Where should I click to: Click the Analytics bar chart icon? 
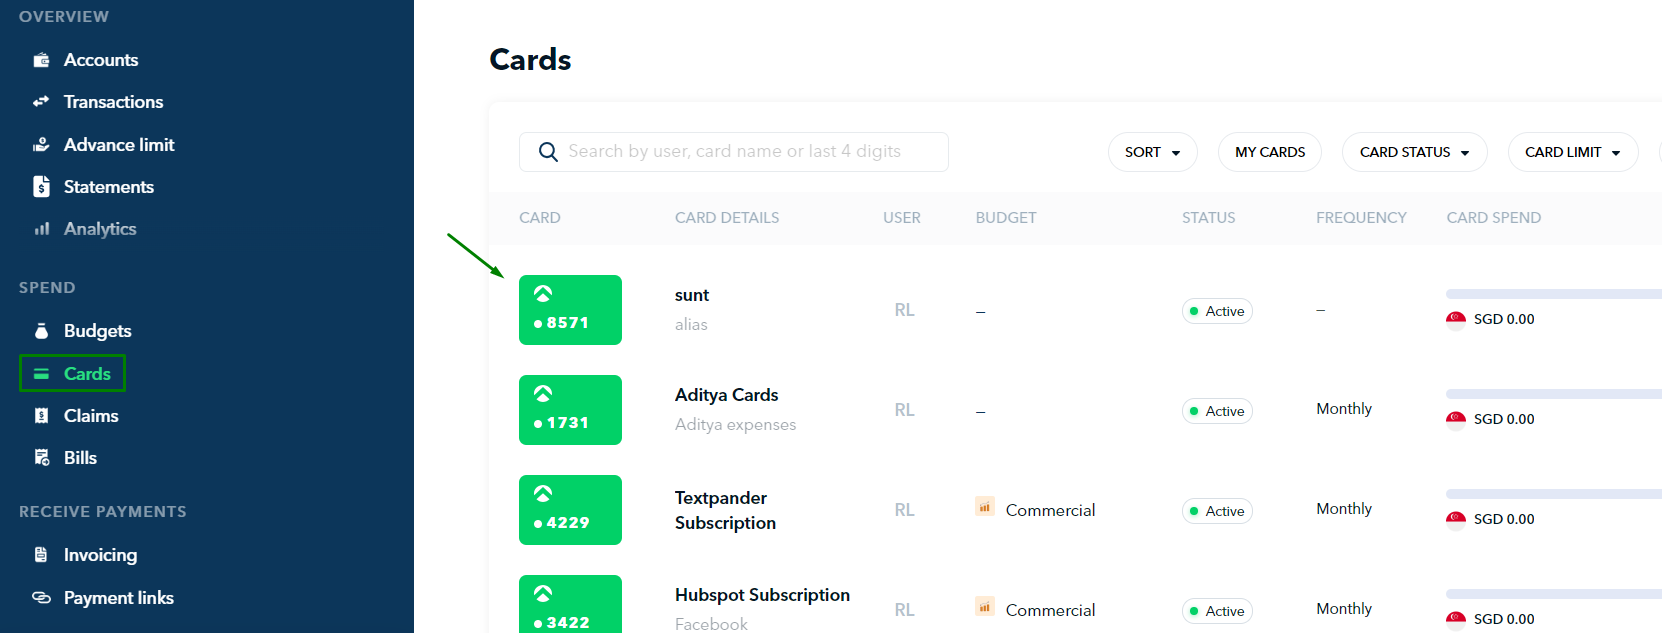click(x=41, y=229)
